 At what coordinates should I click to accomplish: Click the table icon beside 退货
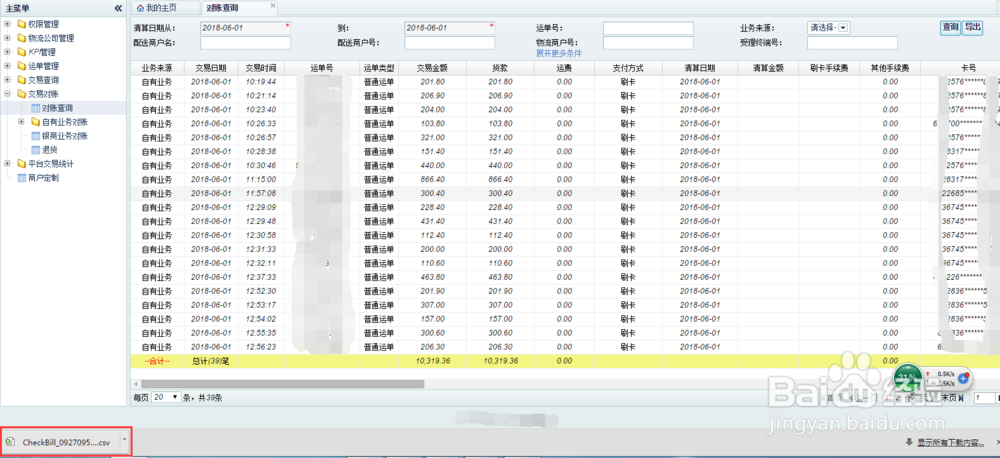pos(36,150)
